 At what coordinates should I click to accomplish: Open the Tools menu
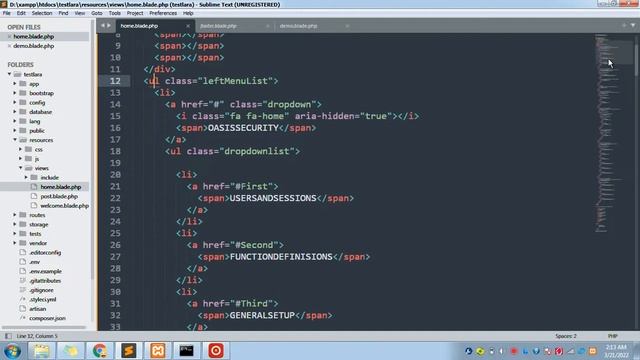tap(115, 13)
